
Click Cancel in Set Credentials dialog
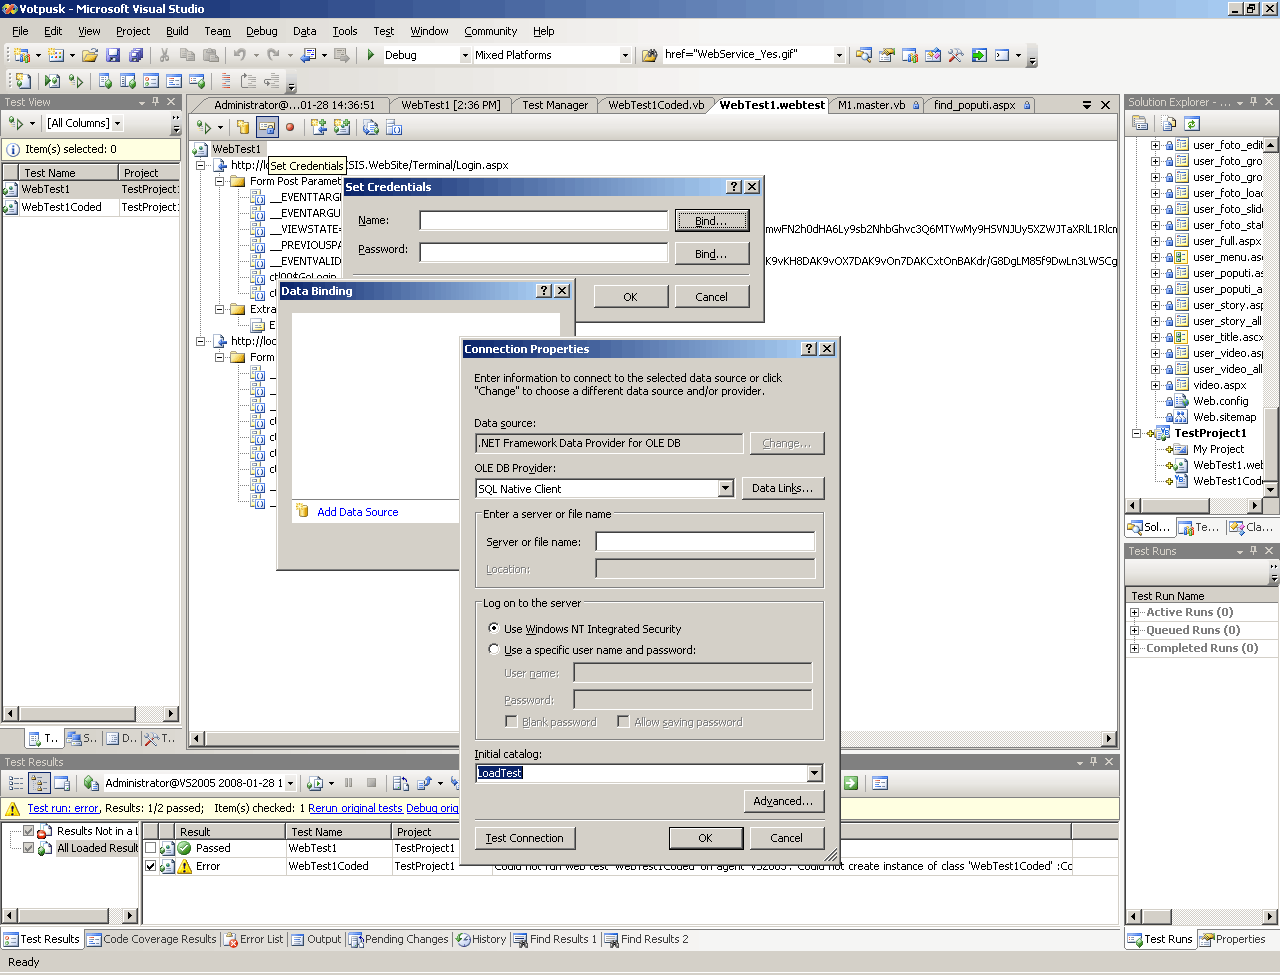coord(711,297)
